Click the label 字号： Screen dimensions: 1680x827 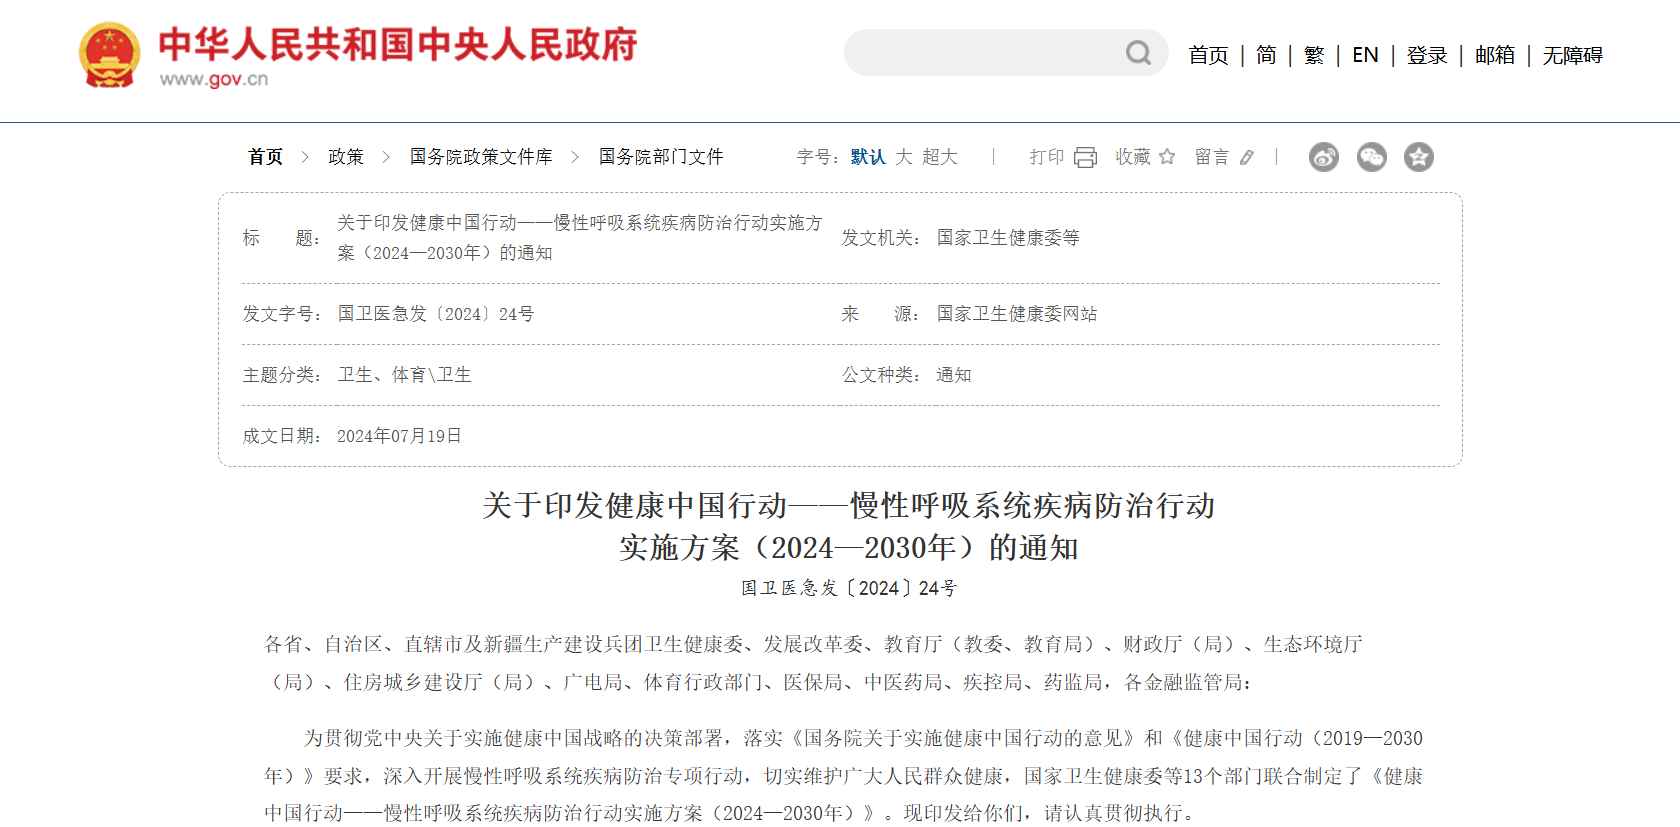point(818,157)
